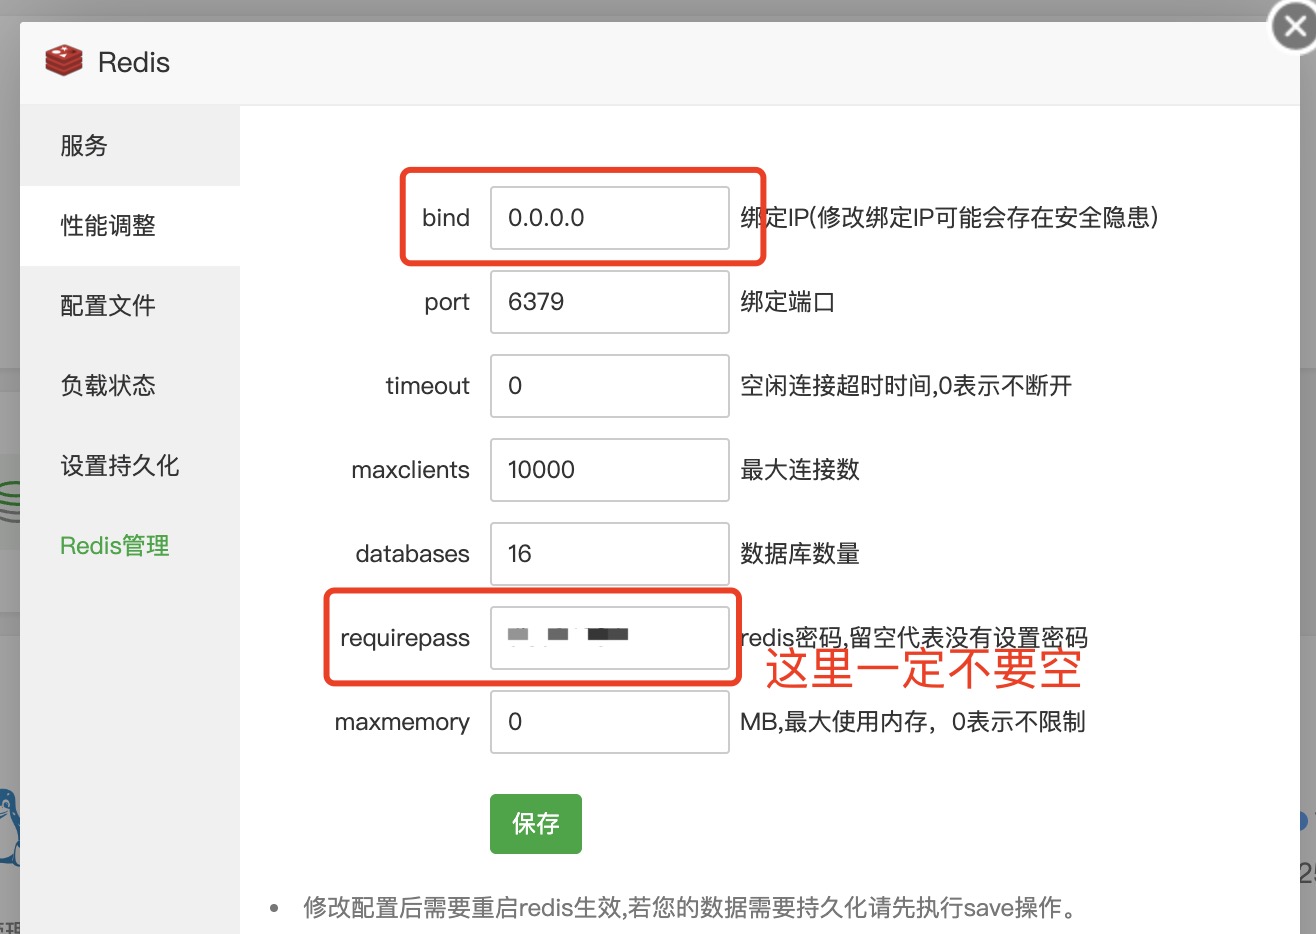Focus the bind IP input field

pyautogui.click(x=610, y=218)
